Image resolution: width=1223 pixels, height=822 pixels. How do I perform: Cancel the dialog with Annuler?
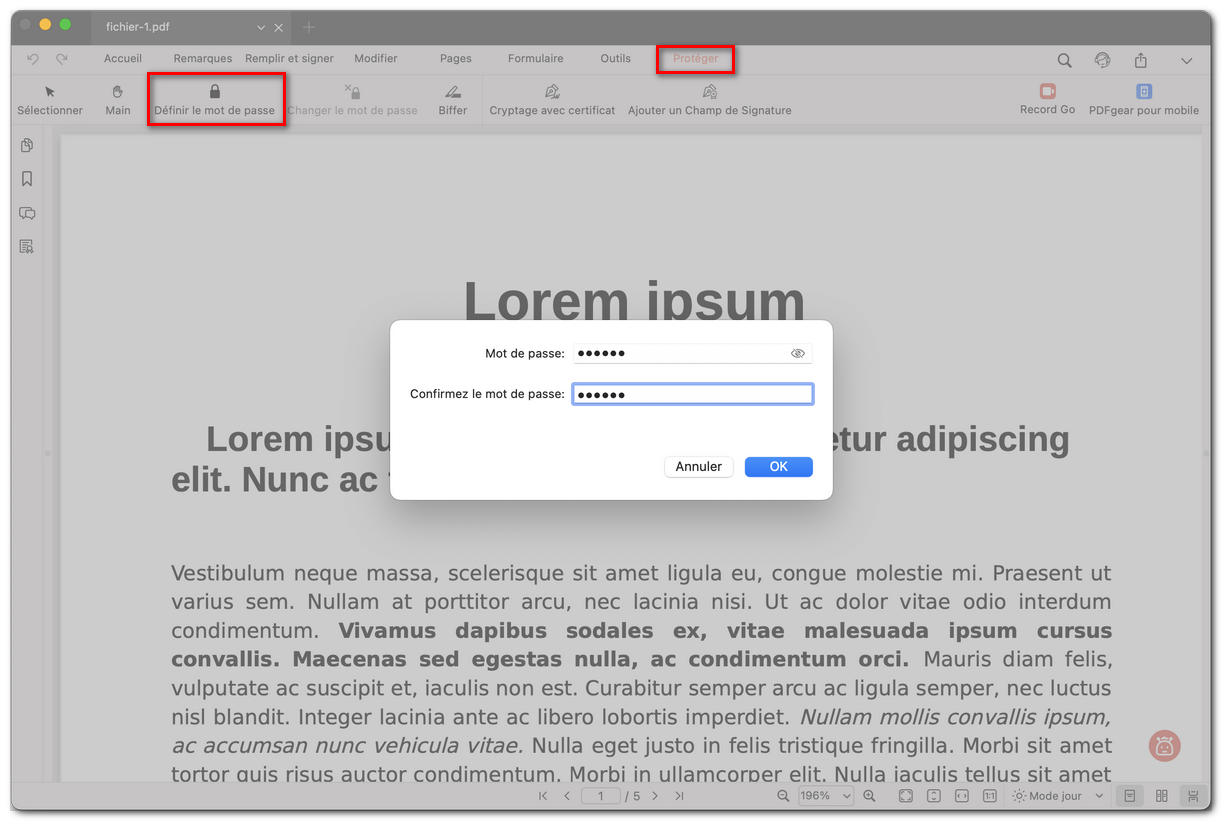(698, 466)
